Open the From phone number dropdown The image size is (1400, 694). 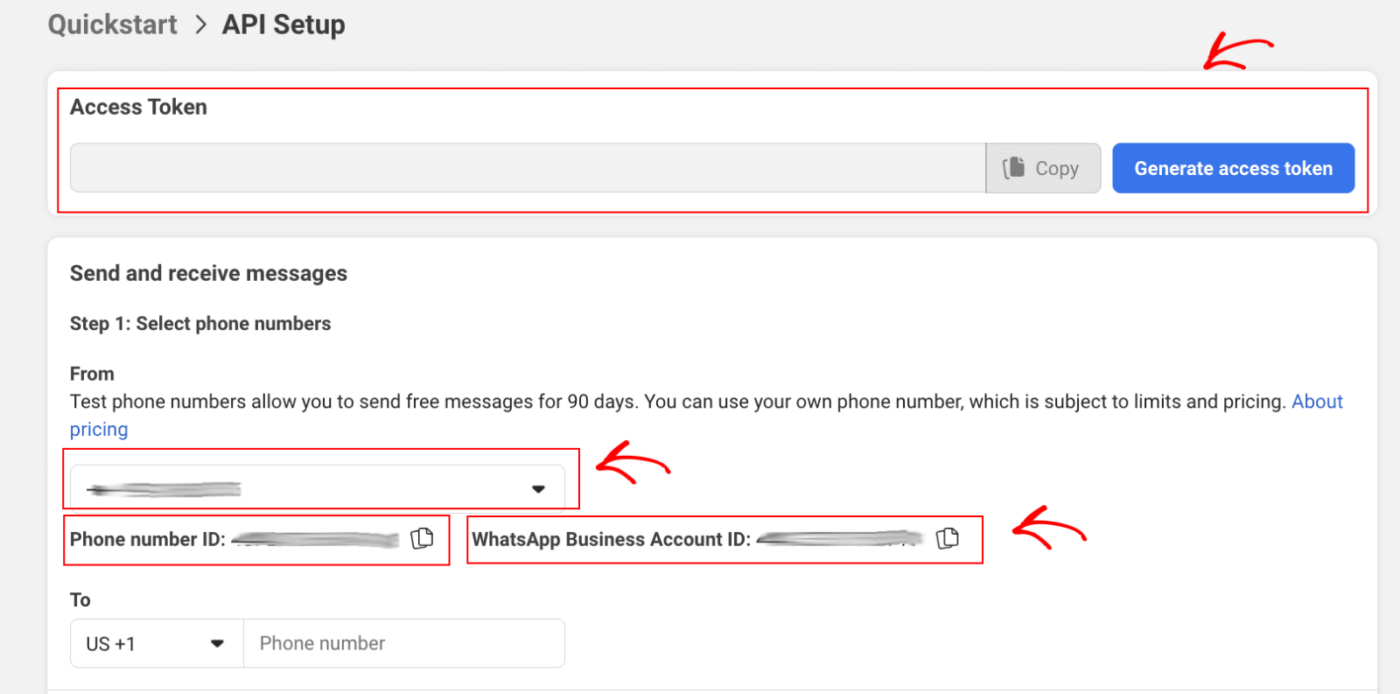[x=318, y=488]
